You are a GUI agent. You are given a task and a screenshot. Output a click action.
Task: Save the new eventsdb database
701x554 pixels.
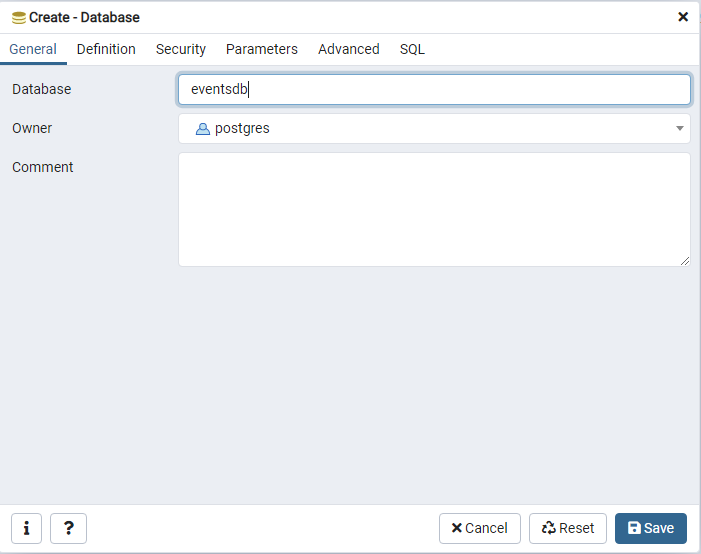651,528
